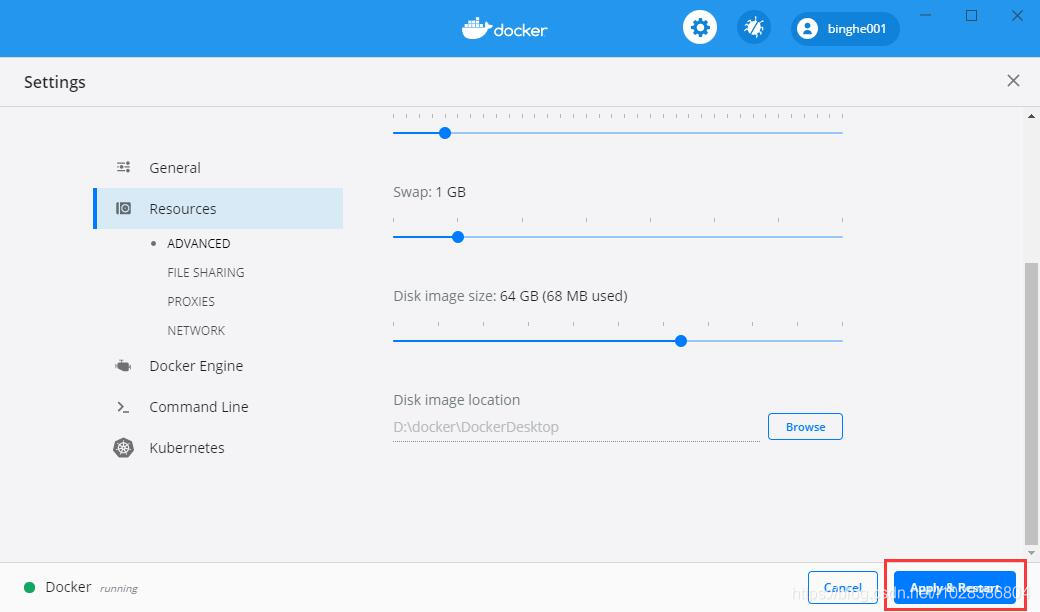The height and width of the screenshot is (612, 1040).
Task: Maximize the Docker window
Action: 972,15
